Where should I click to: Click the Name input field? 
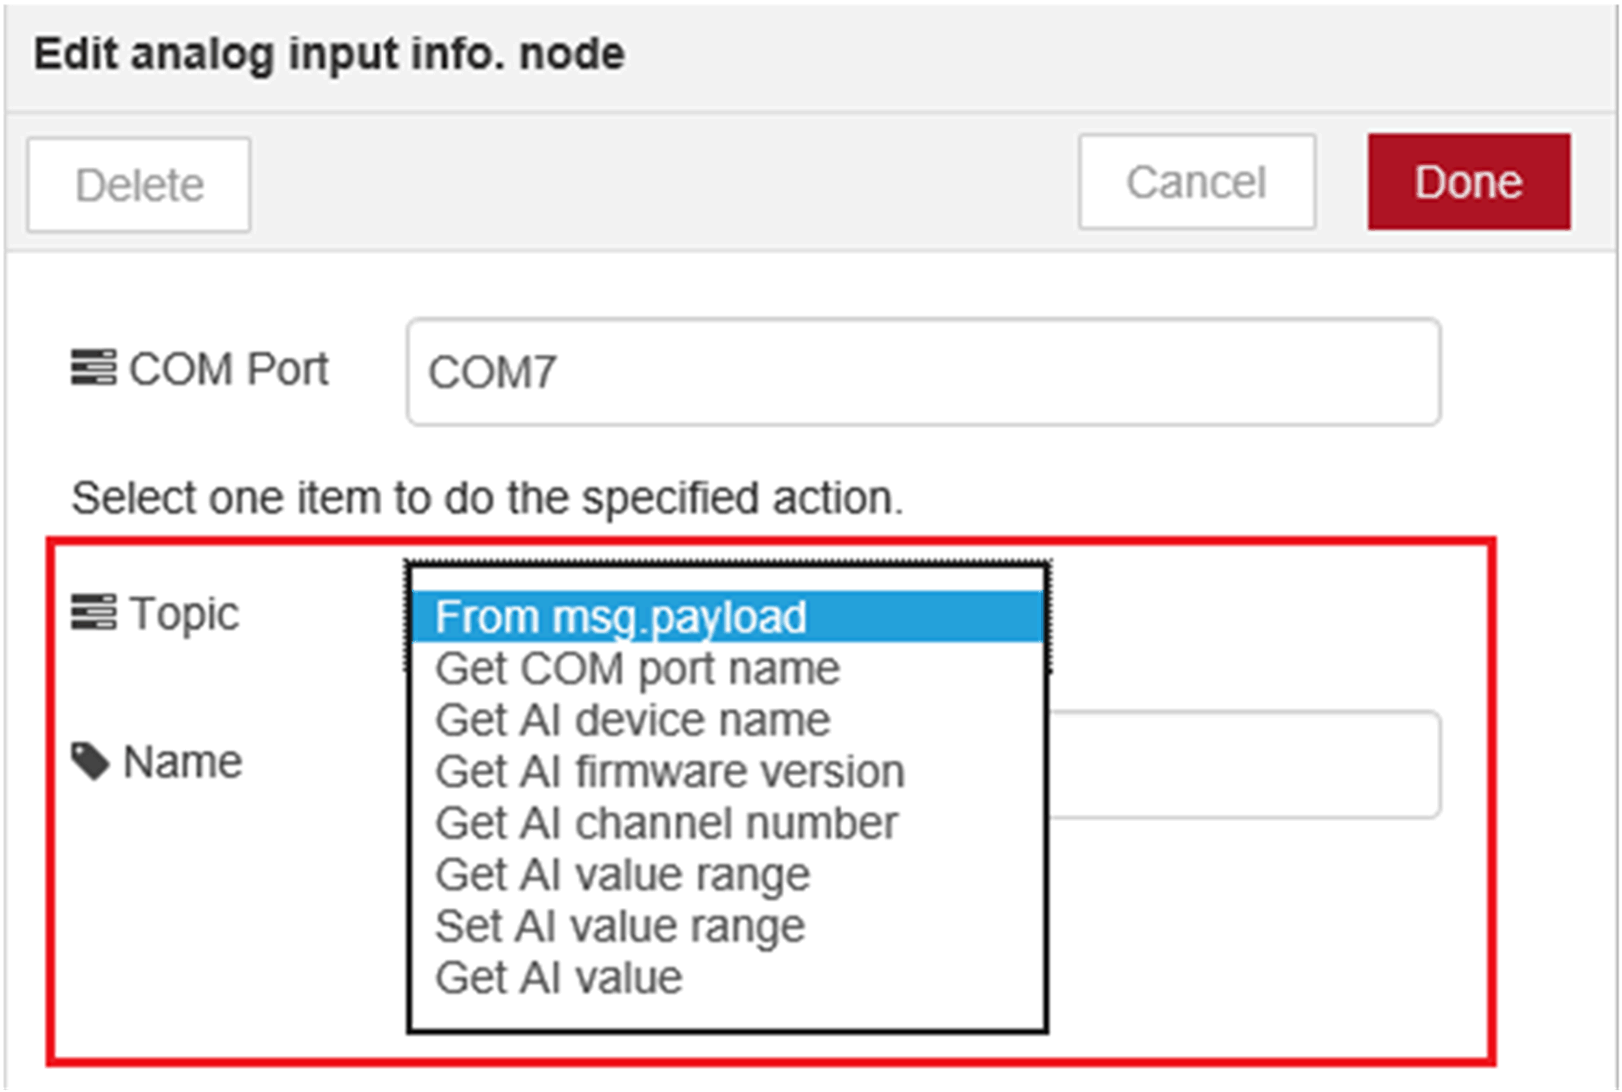click(1242, 765)
